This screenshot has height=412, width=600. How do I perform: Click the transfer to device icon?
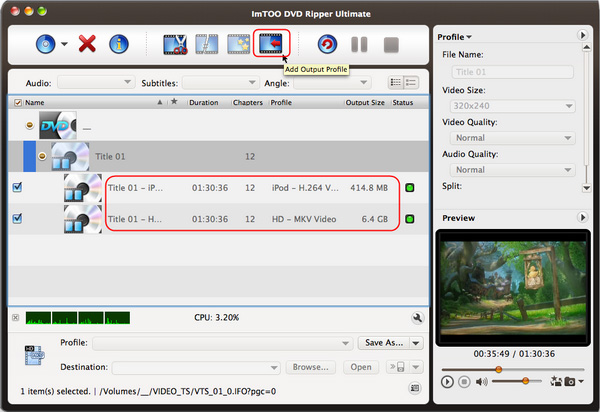pyautogui.click(x=397, y=367)
